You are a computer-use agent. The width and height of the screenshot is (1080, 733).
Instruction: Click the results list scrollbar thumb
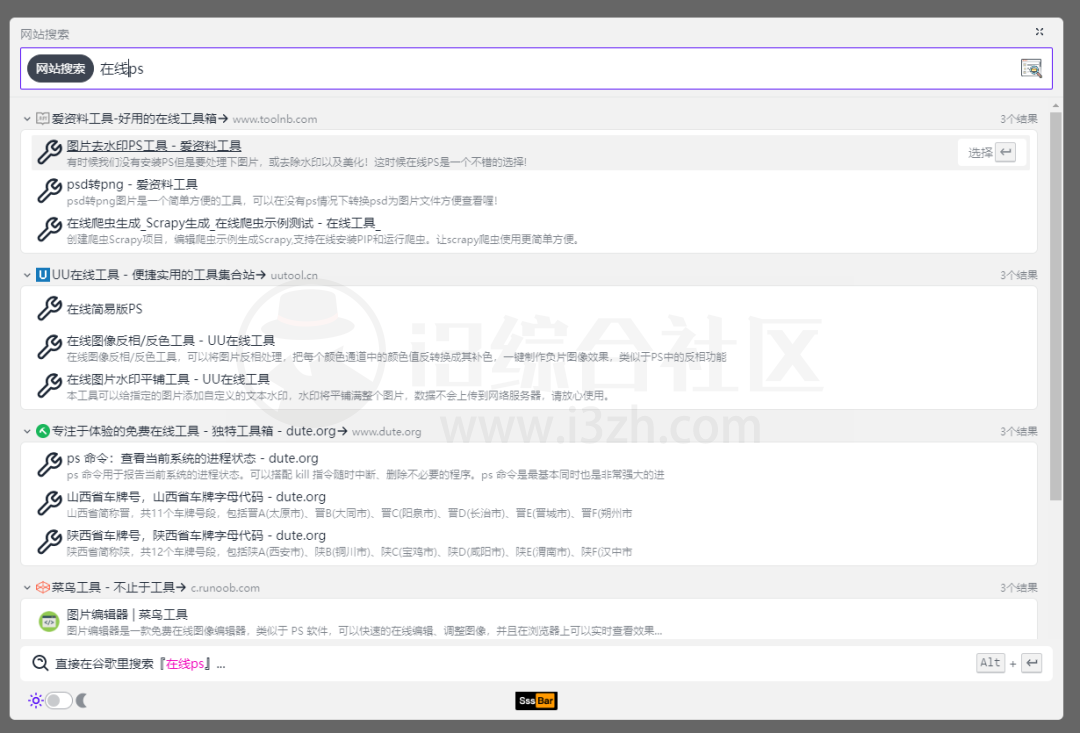tap(1056, 307)
